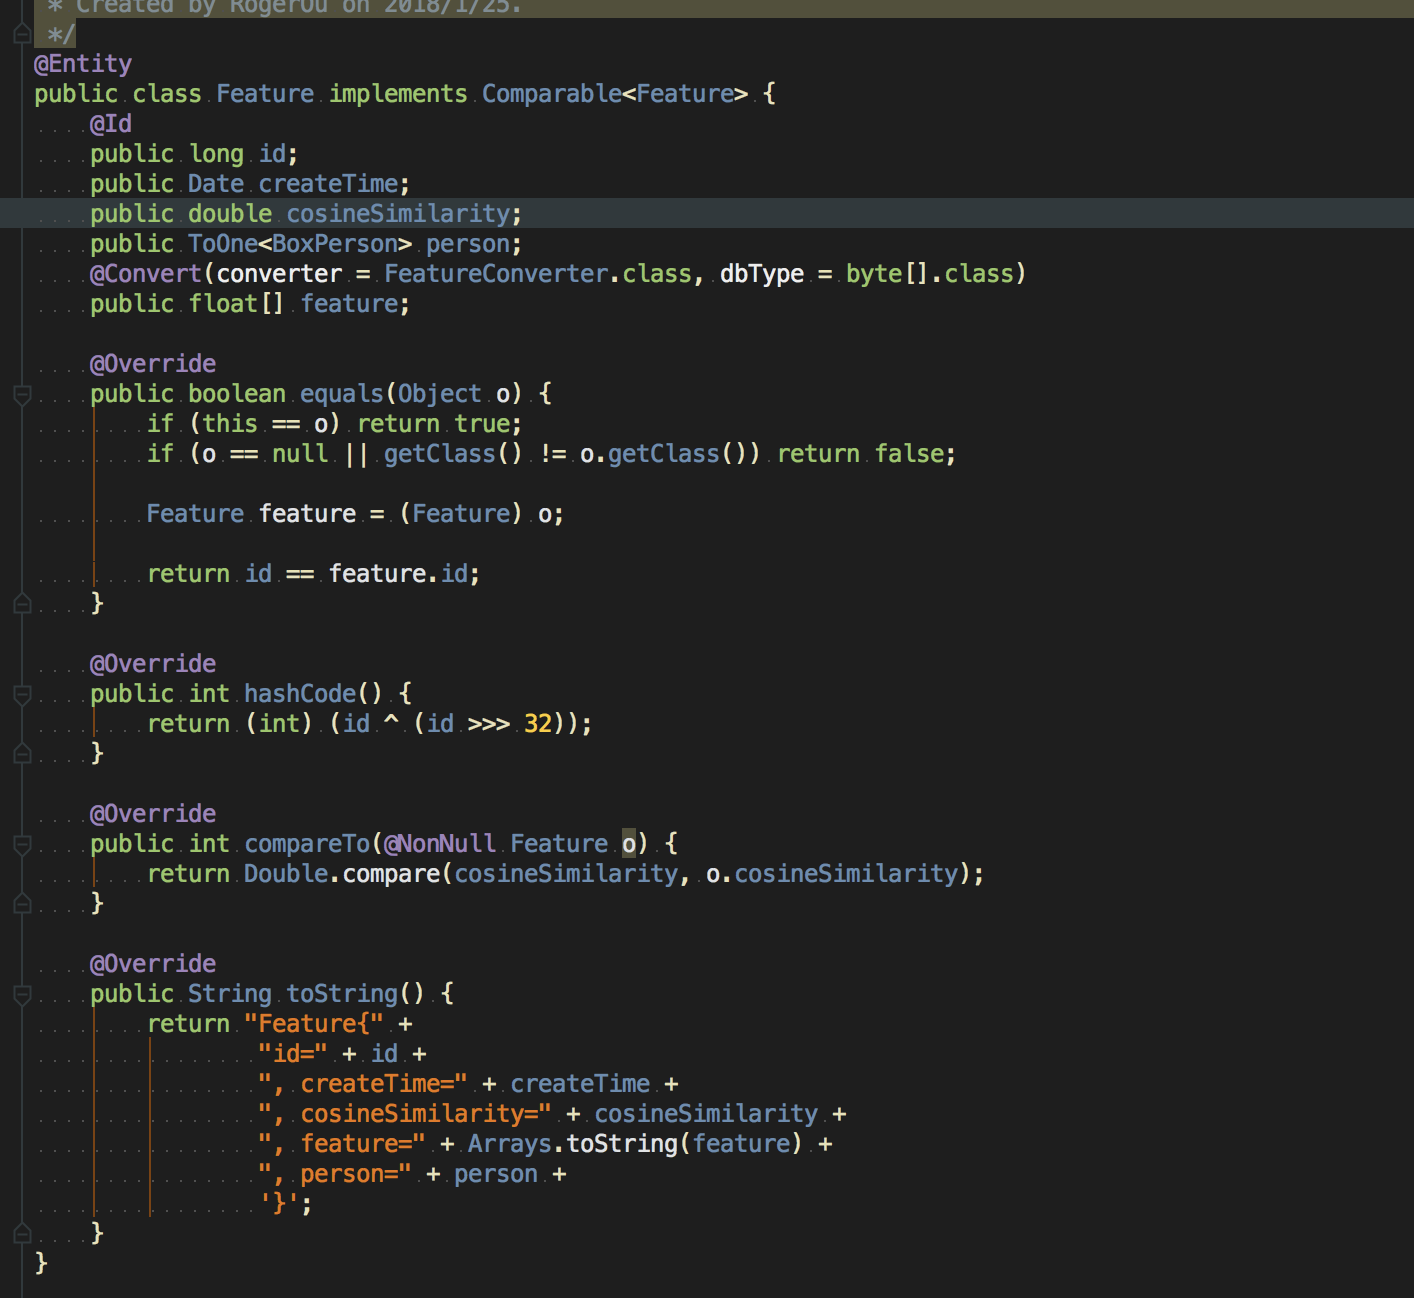Click ", person=" string literal
The height and width of the screenshot is (1298, 1414).
pyautogui.click(x=335, y=1174)
